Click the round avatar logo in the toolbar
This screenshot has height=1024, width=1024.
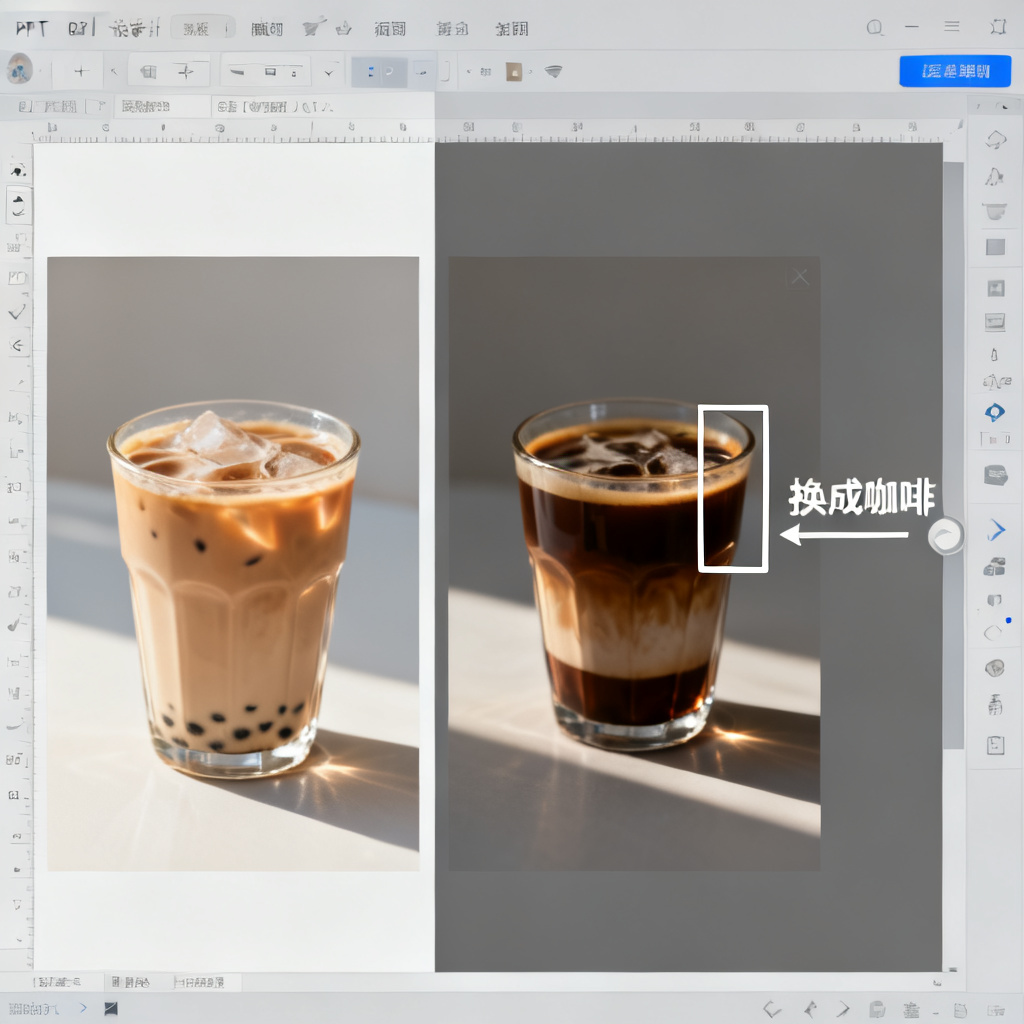pos(20,69)
